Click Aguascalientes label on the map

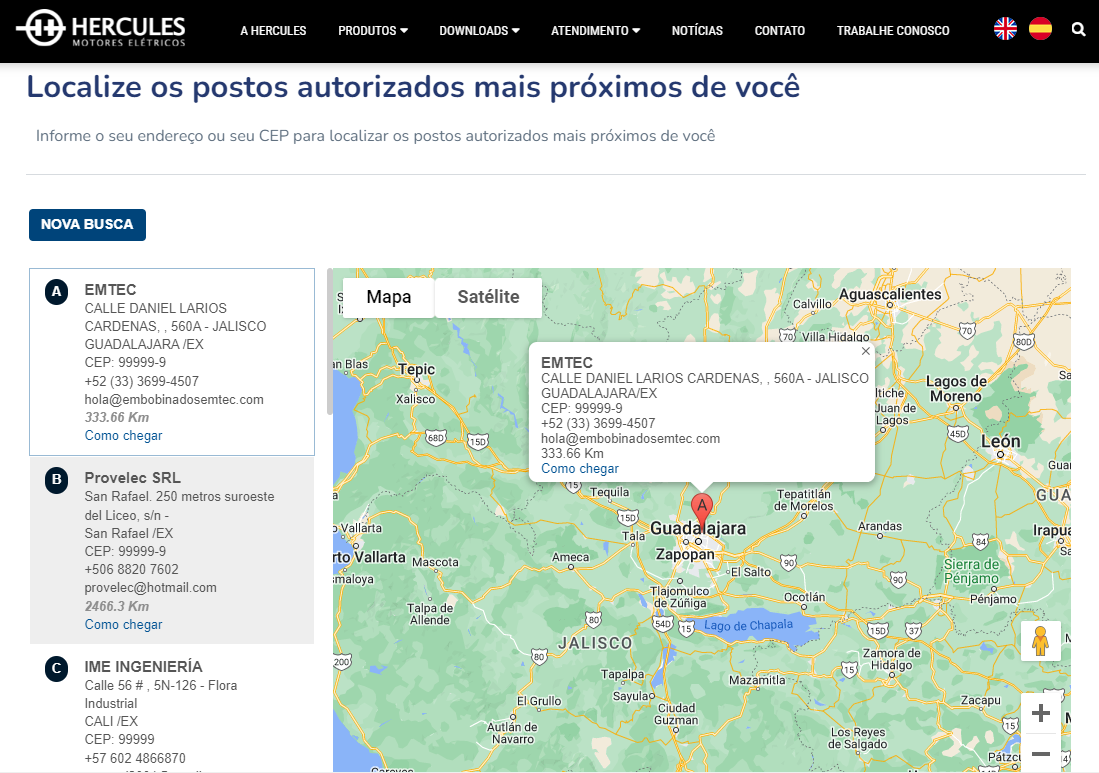click(890, 294)
